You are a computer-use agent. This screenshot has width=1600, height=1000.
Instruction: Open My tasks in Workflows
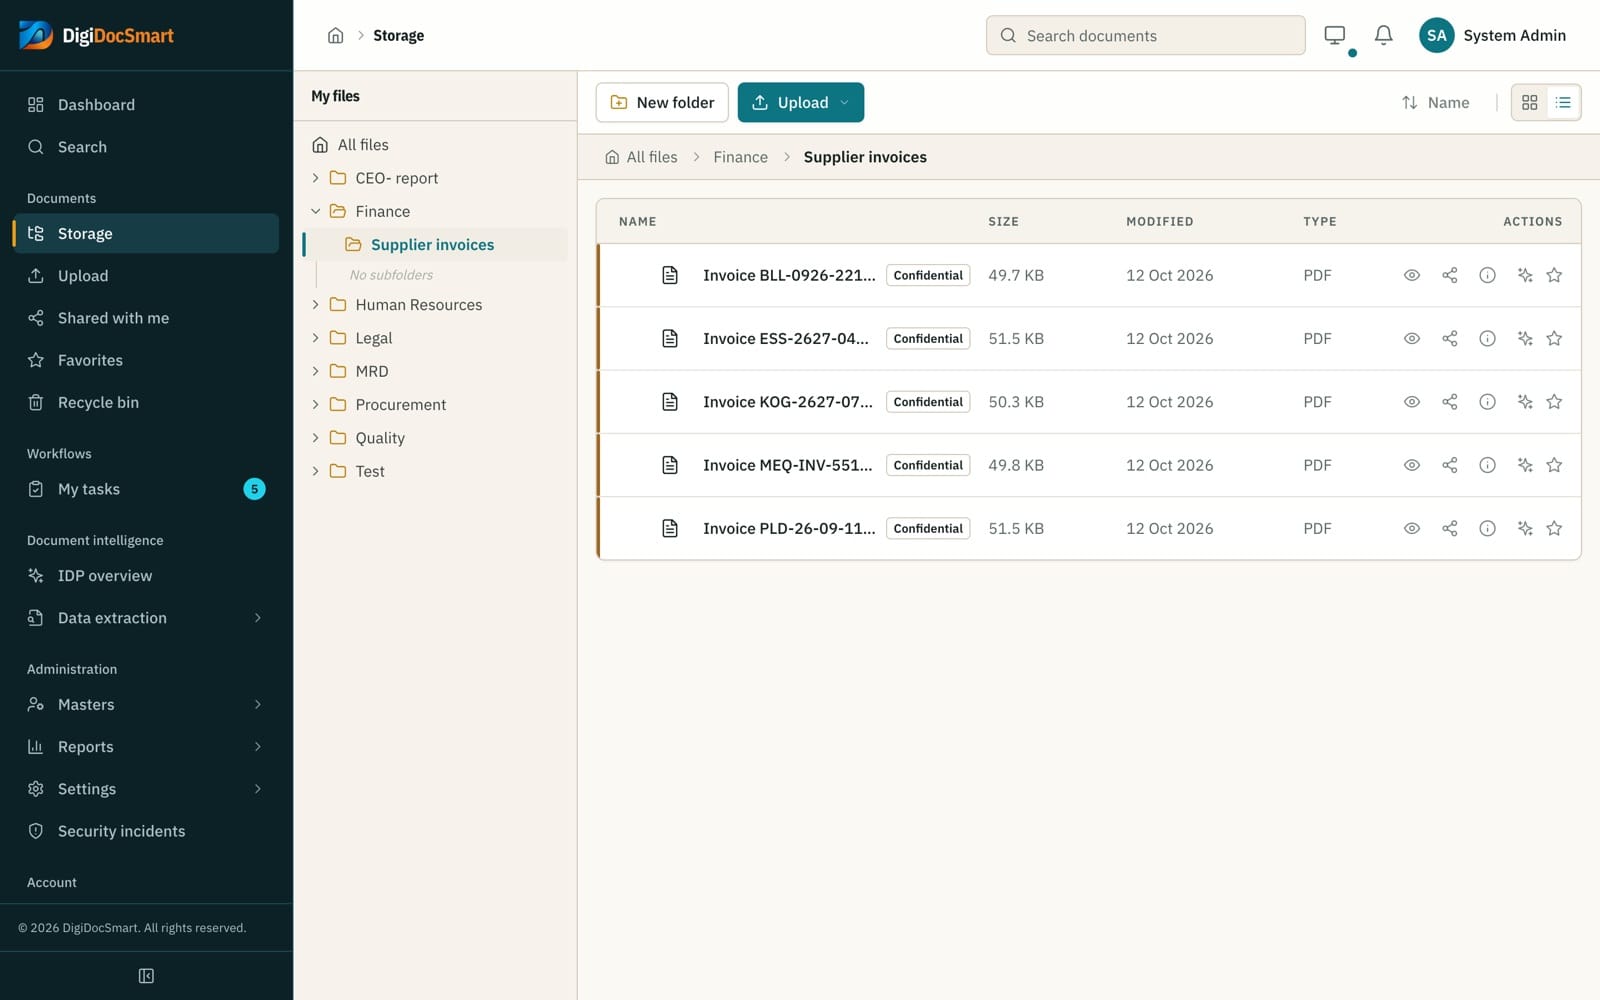146,489
